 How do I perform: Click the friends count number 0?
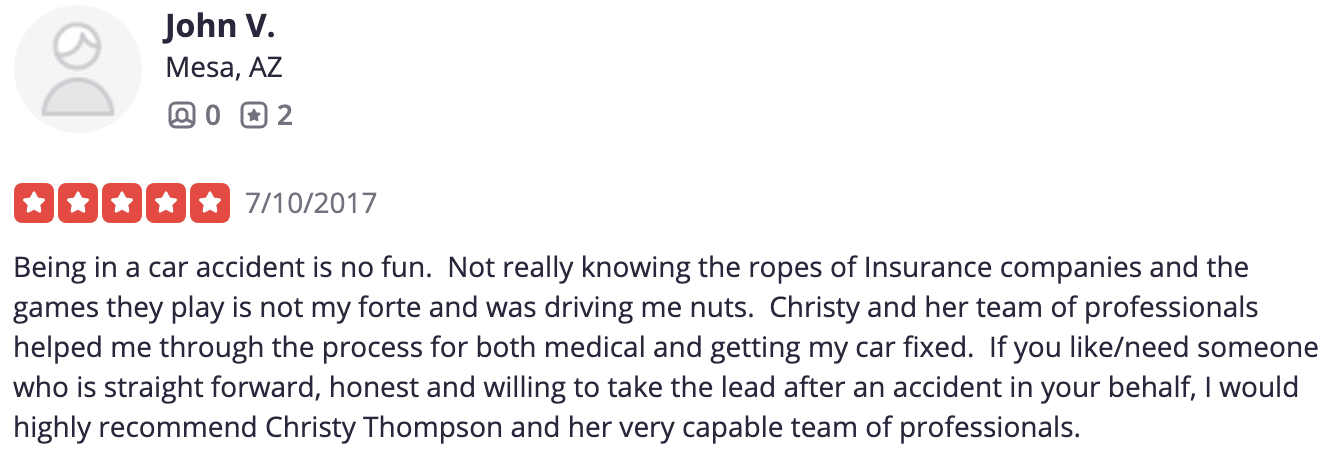pyautogui.click(x=212, y=116)
